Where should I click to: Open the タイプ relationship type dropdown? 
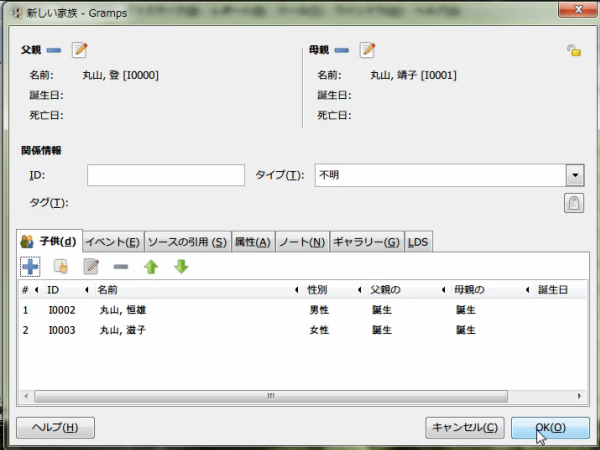coord(574,175)
